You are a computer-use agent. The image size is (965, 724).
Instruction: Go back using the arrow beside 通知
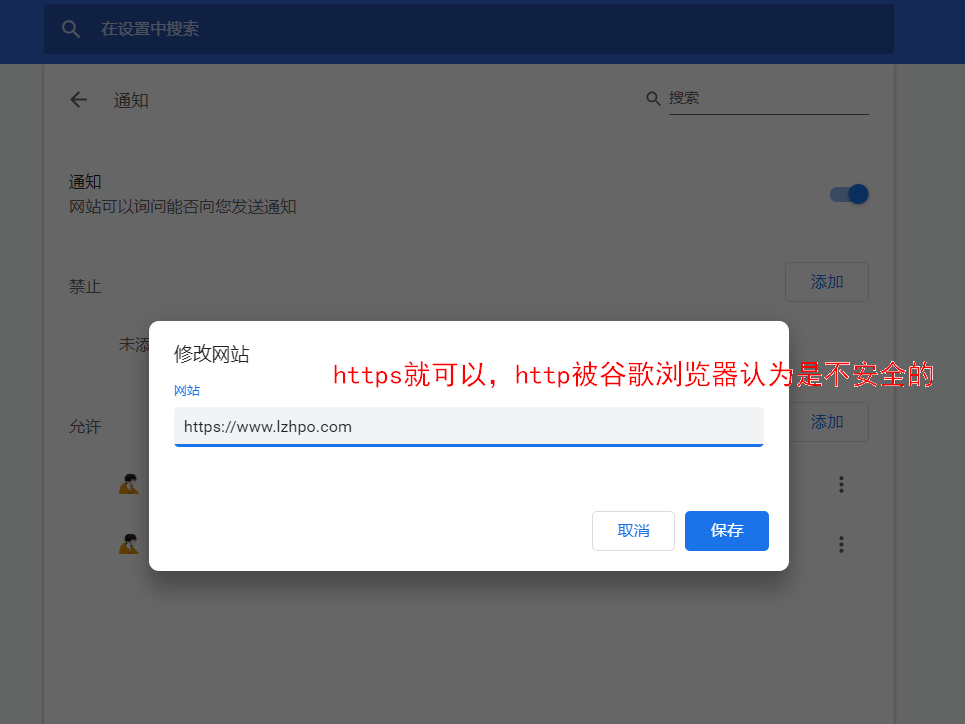point(78,100)
